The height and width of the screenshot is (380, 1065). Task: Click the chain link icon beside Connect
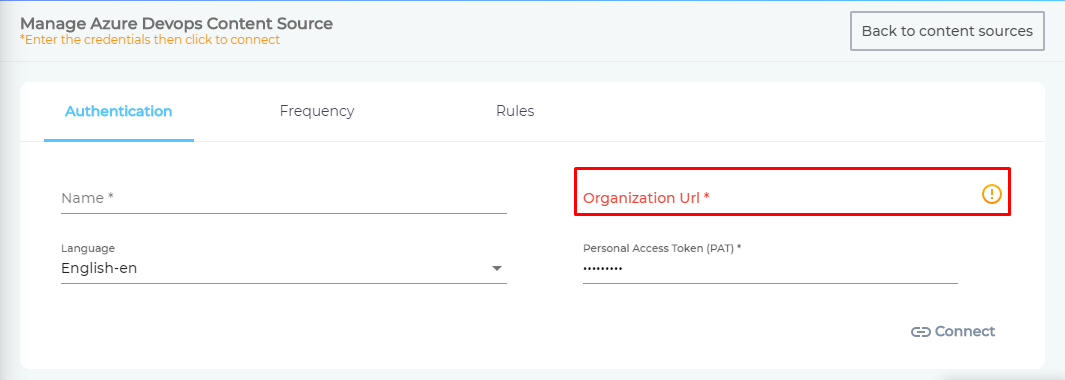tap(920, 332)
